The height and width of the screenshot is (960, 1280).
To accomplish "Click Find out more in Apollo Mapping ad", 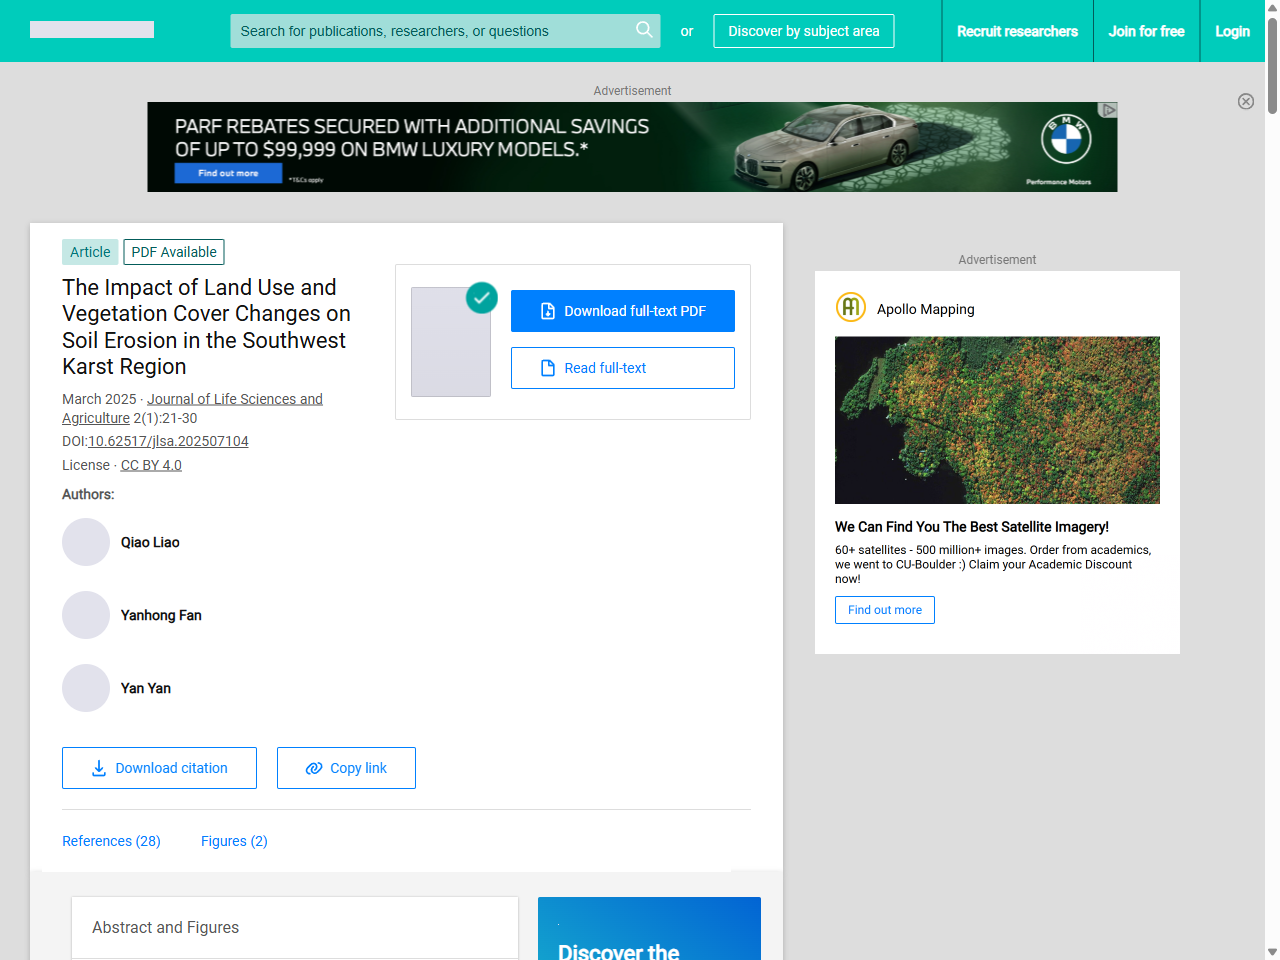I will pyautogui.click(x=884, y=610).
